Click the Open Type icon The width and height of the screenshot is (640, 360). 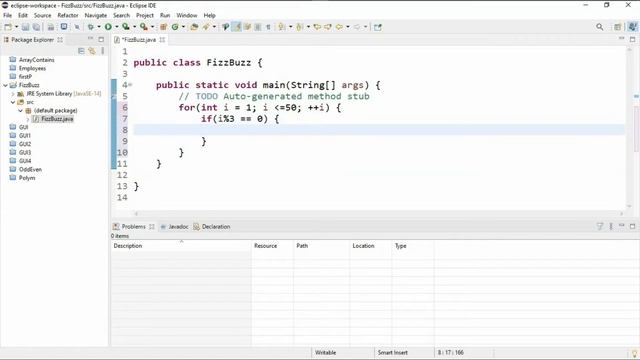(x=194, y=27)
